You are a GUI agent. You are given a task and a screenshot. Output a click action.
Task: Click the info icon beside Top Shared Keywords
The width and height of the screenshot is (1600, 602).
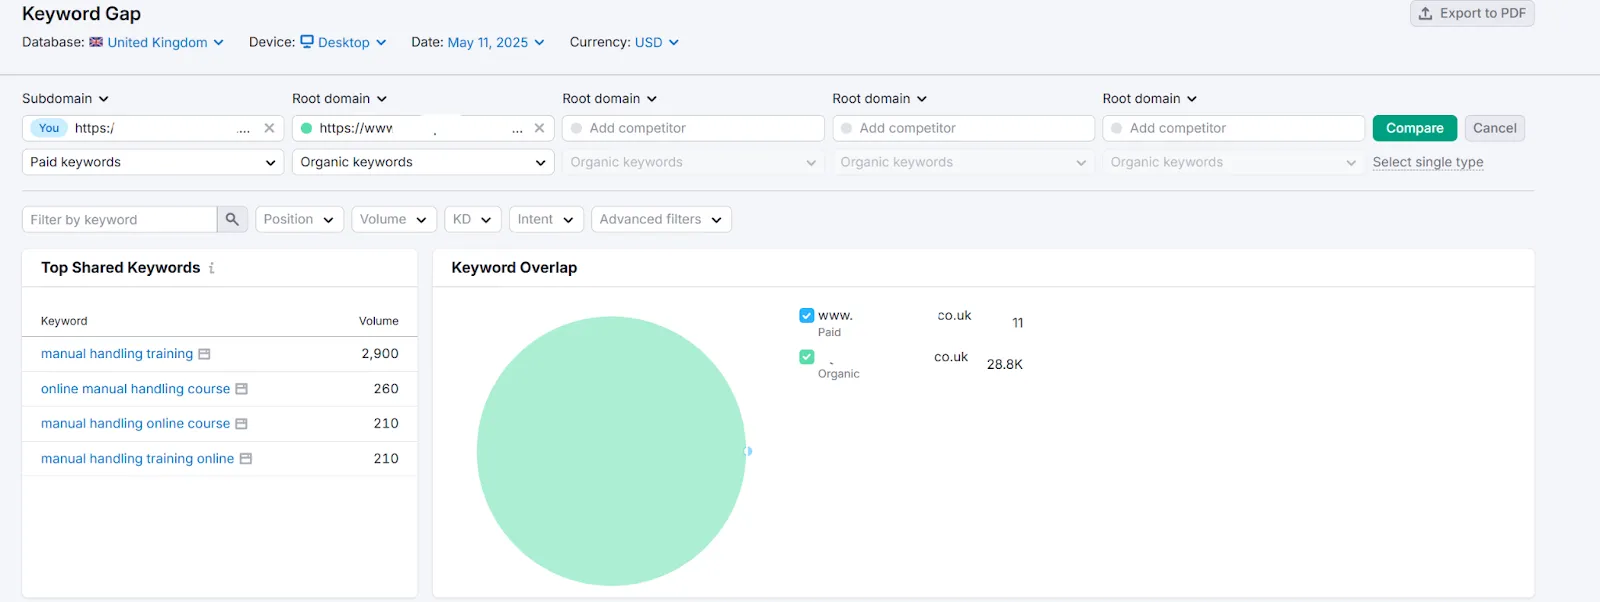tap(211, 268)
